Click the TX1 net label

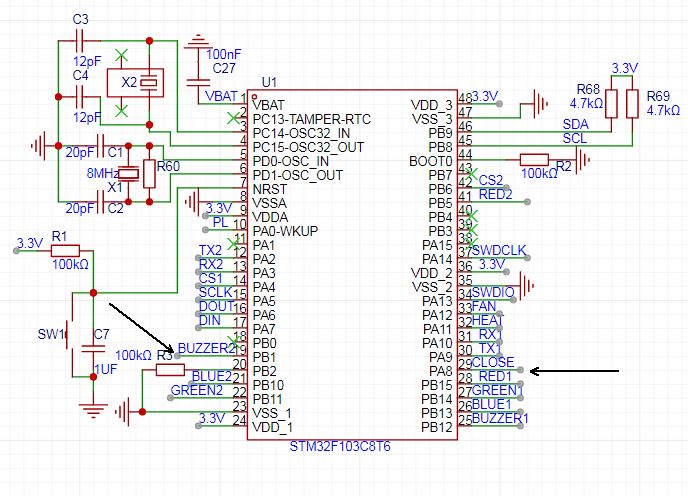(490, 349)
